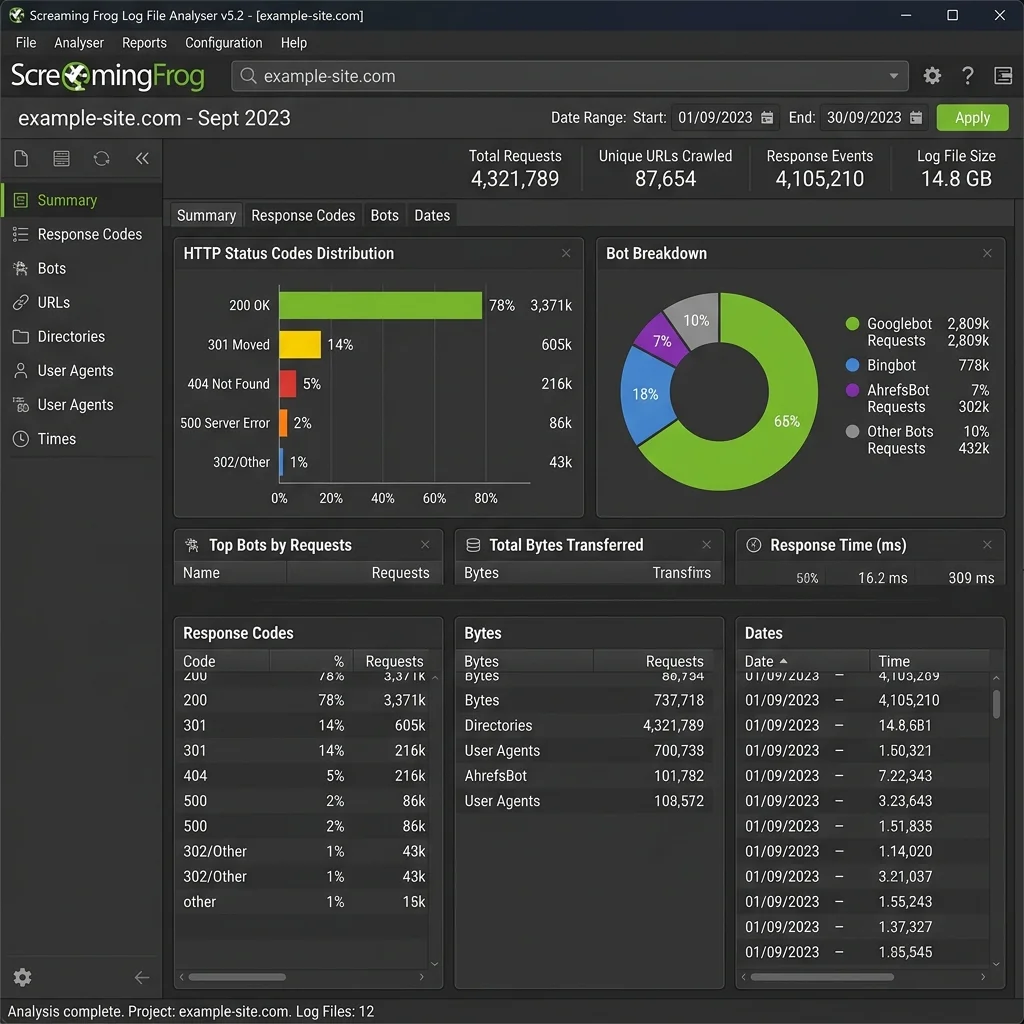Sort Response Codes by Code column

tap(222, 661)
